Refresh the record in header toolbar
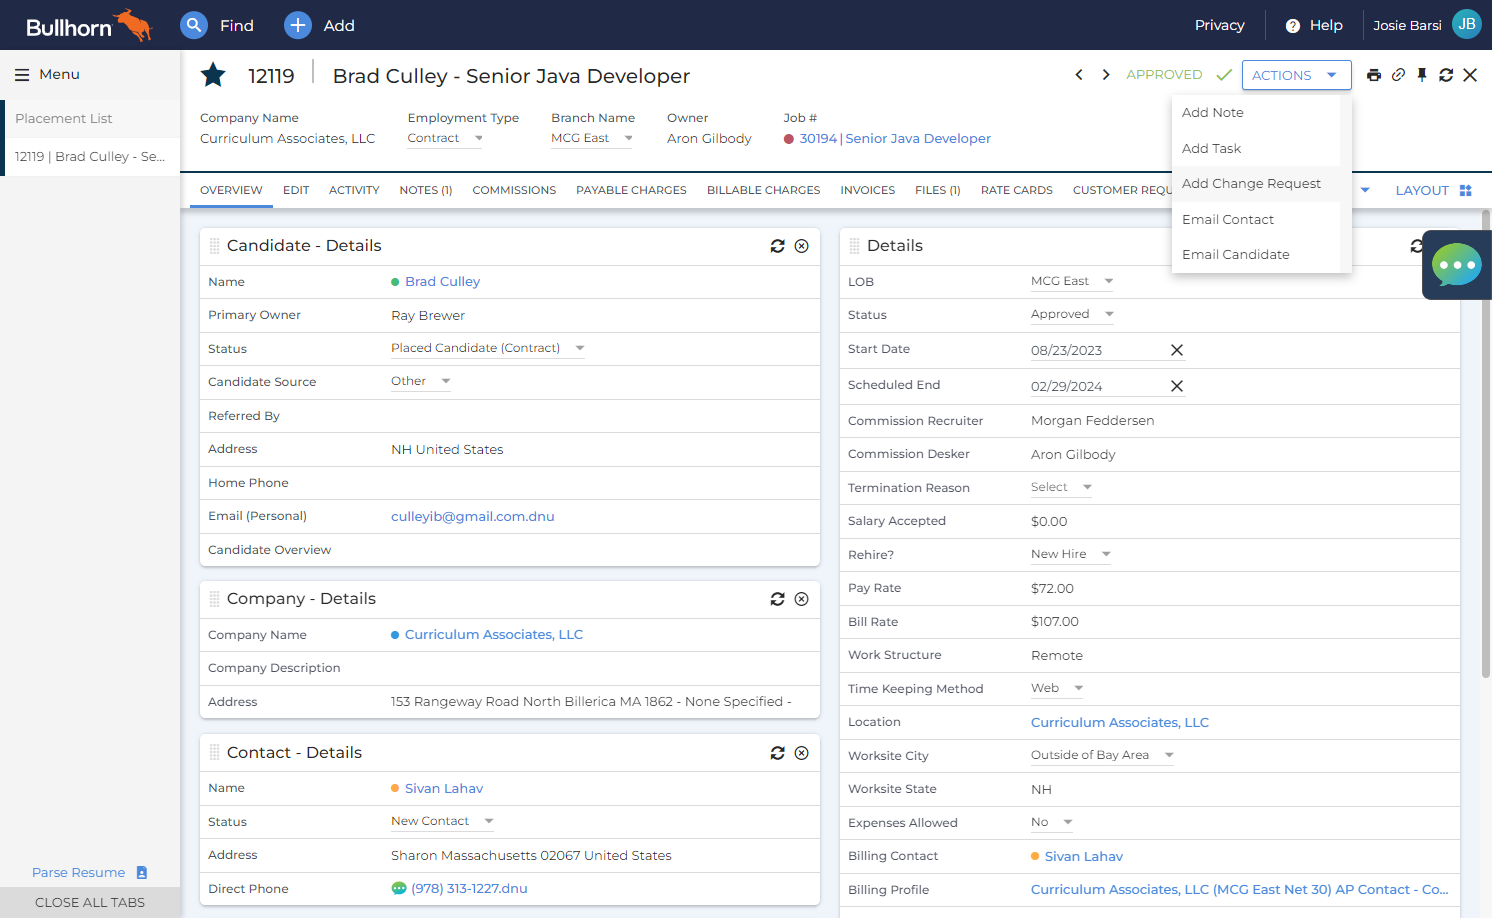Viewport: 1492px width, 918px height. click(x=1446, y=75)
